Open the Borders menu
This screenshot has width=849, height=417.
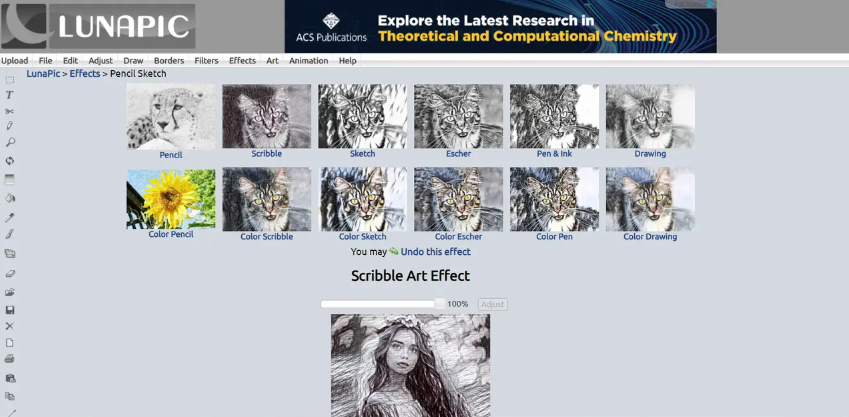pos(169,61)
